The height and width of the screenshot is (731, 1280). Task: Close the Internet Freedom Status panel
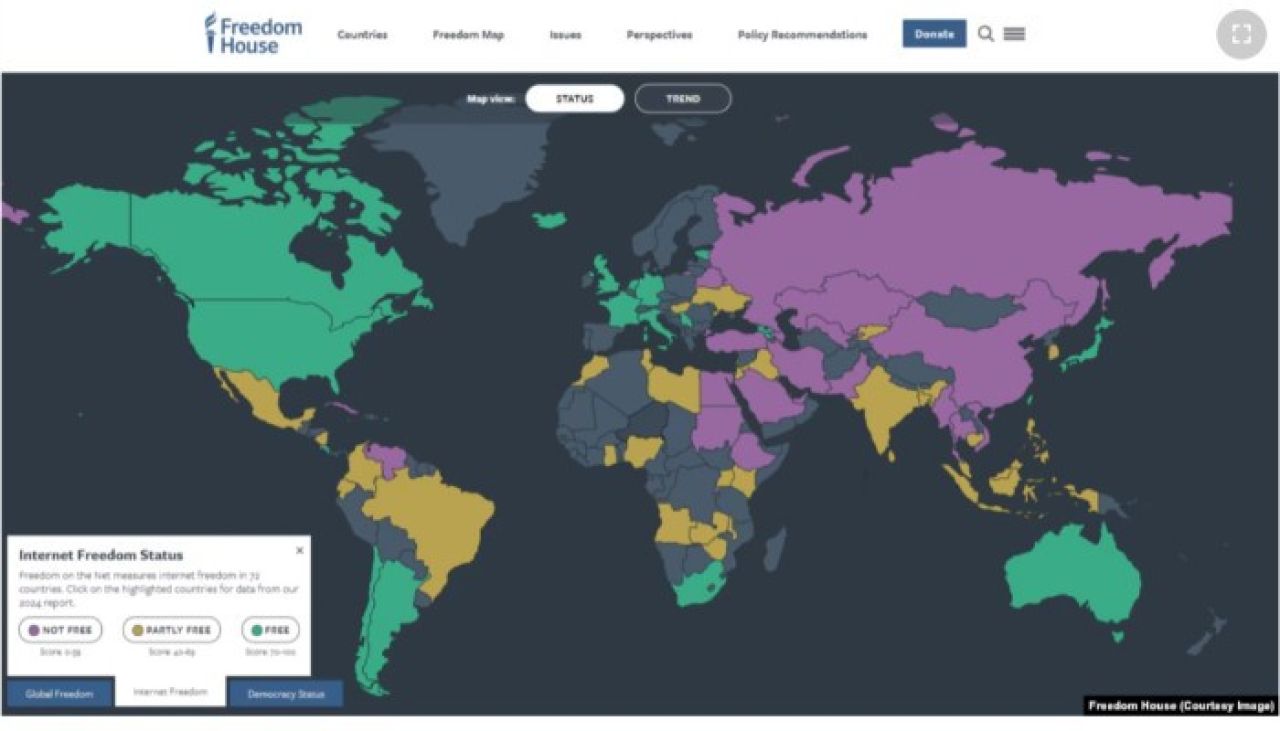tap(299, 550)
